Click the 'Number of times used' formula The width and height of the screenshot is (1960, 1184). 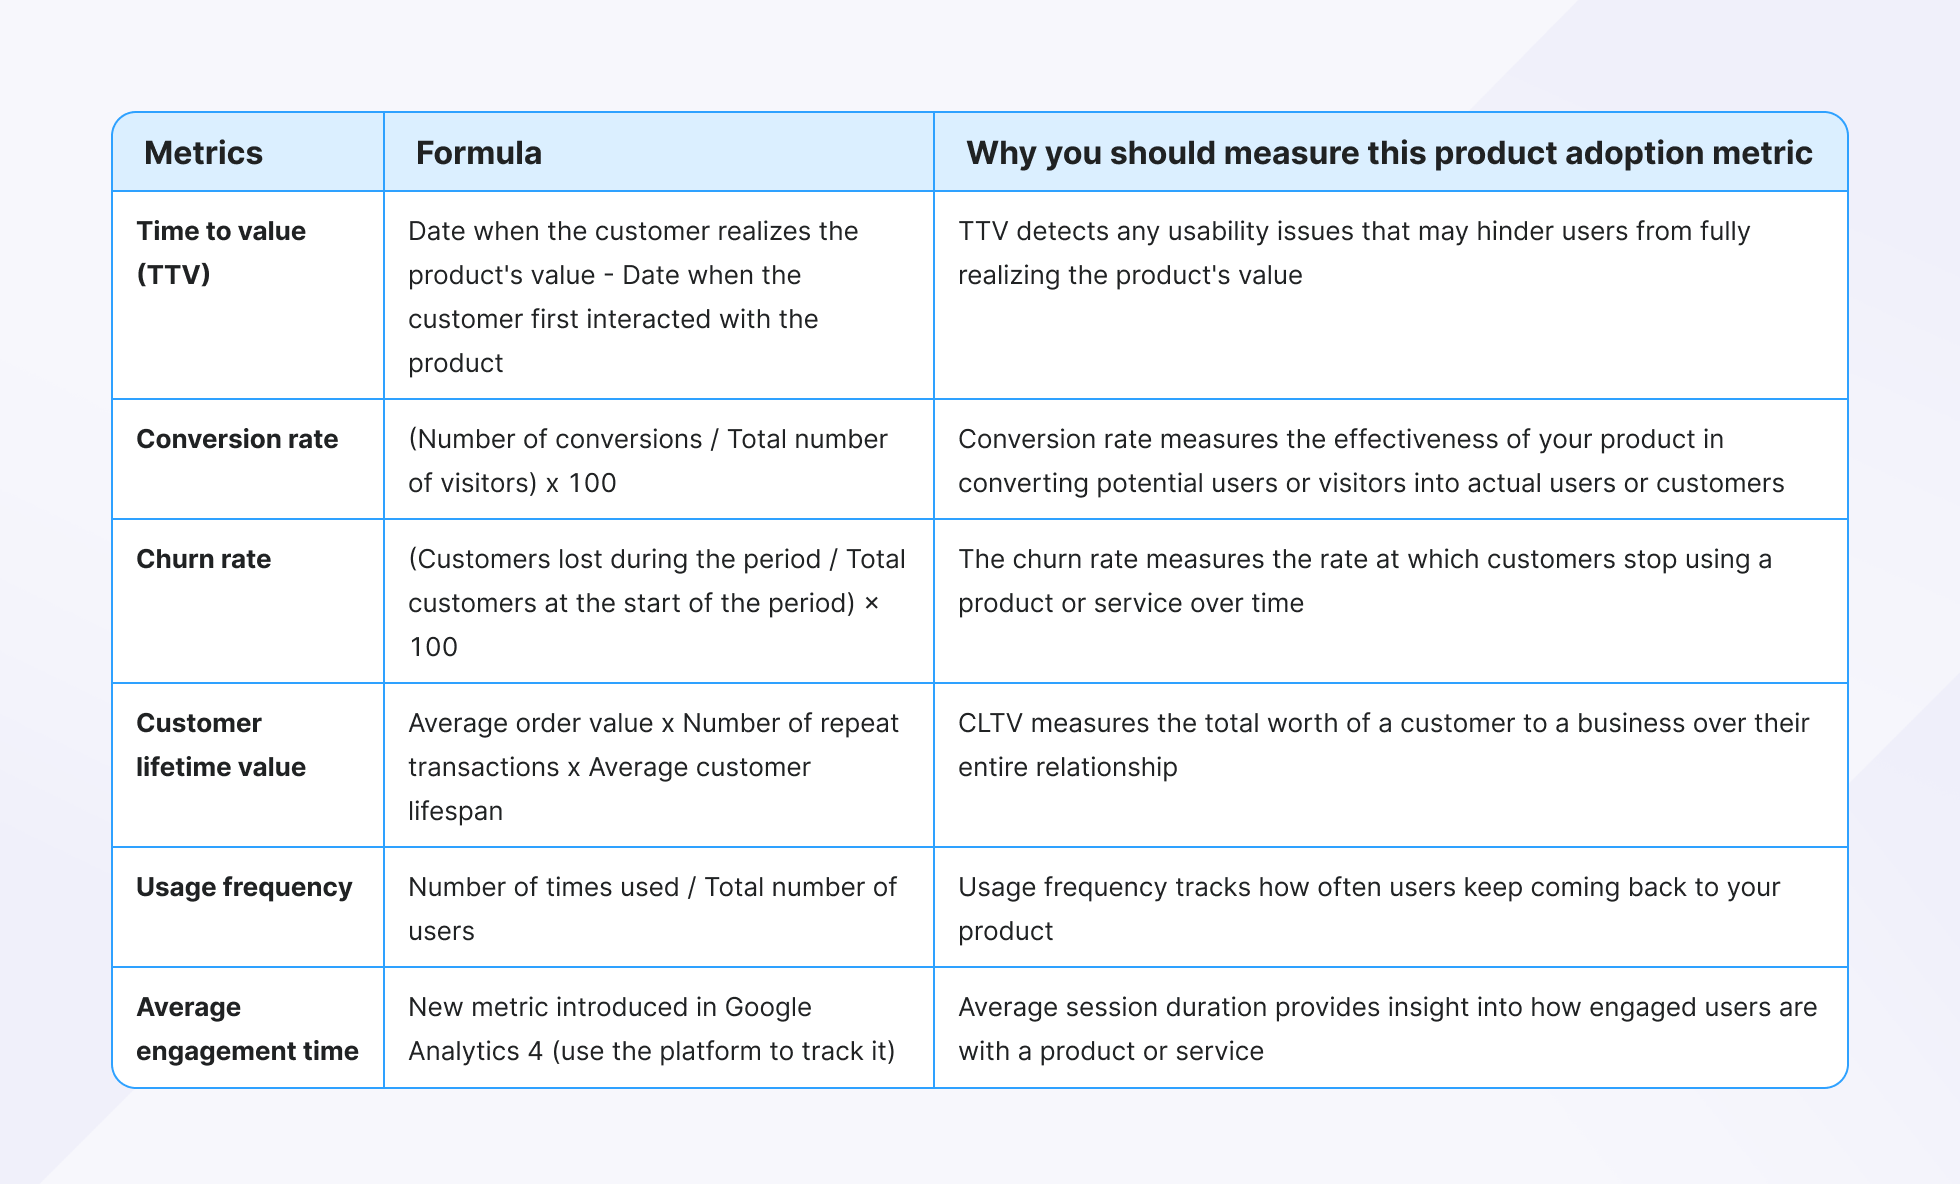[652, 909]
